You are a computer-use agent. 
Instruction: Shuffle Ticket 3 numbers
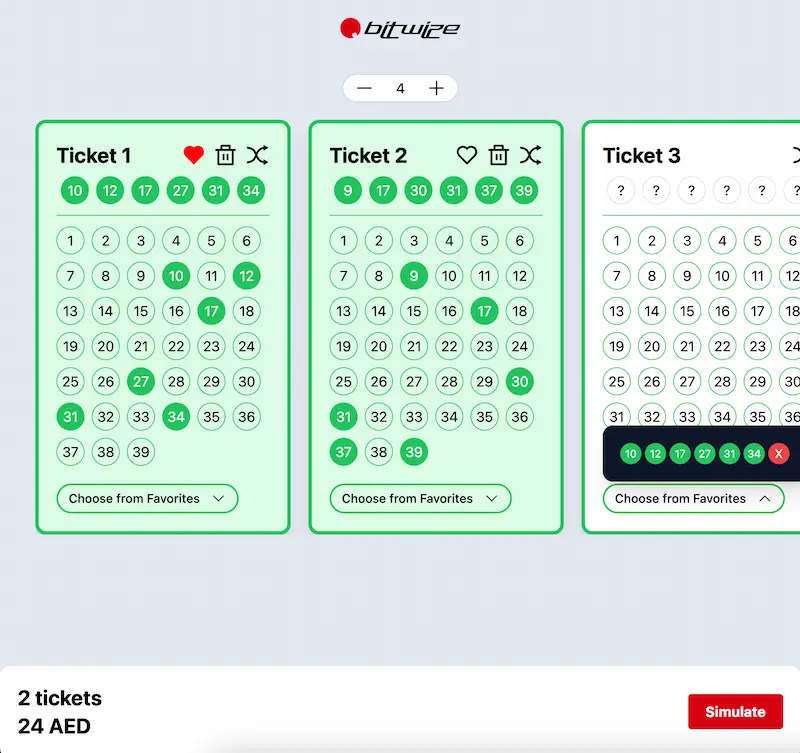point(795,155)
